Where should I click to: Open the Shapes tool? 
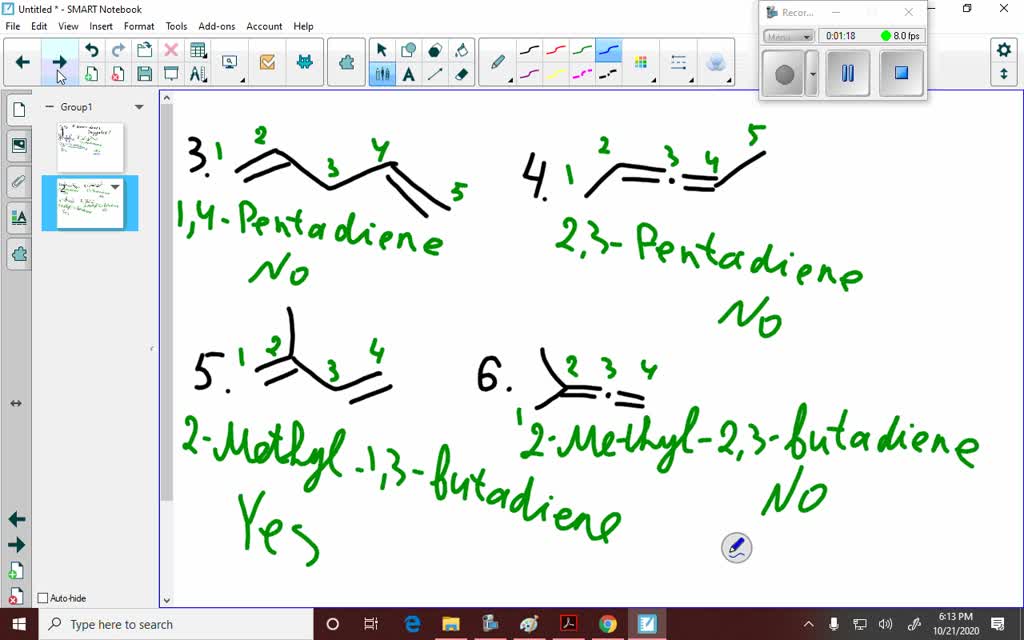tap(407, 48)
